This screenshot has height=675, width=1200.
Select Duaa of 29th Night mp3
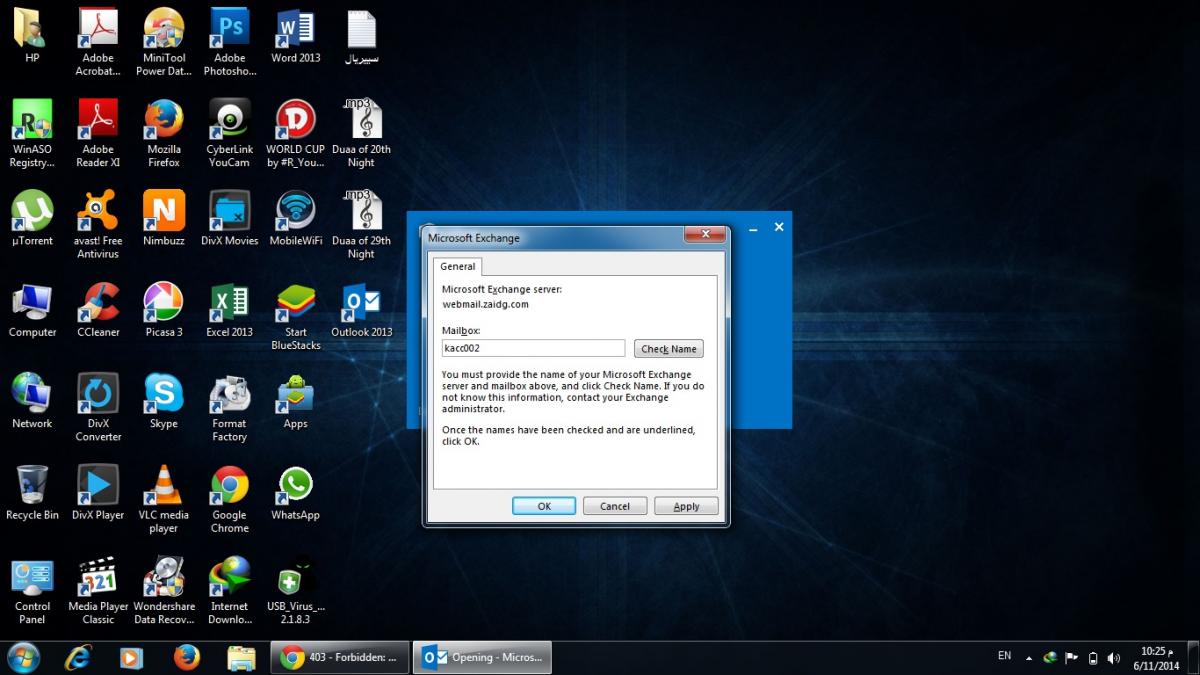tap(362, 225)
